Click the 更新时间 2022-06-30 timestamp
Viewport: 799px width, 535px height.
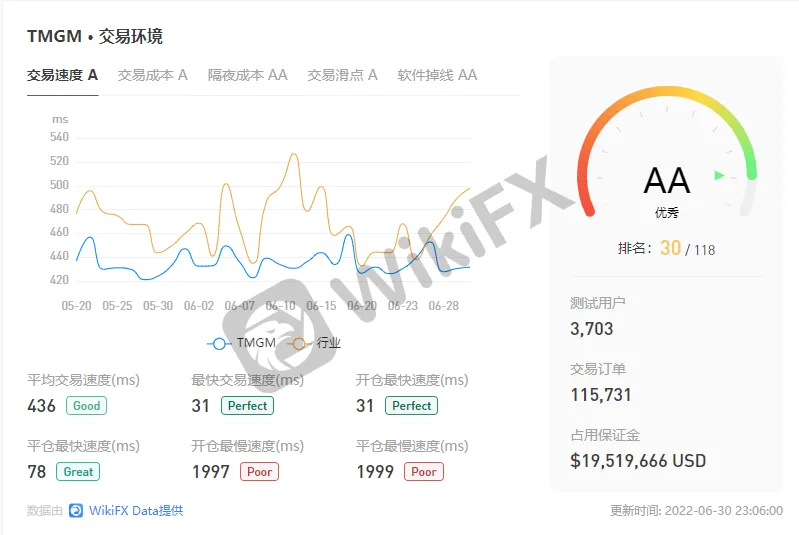pyautogui.click(x=697, y=511)
